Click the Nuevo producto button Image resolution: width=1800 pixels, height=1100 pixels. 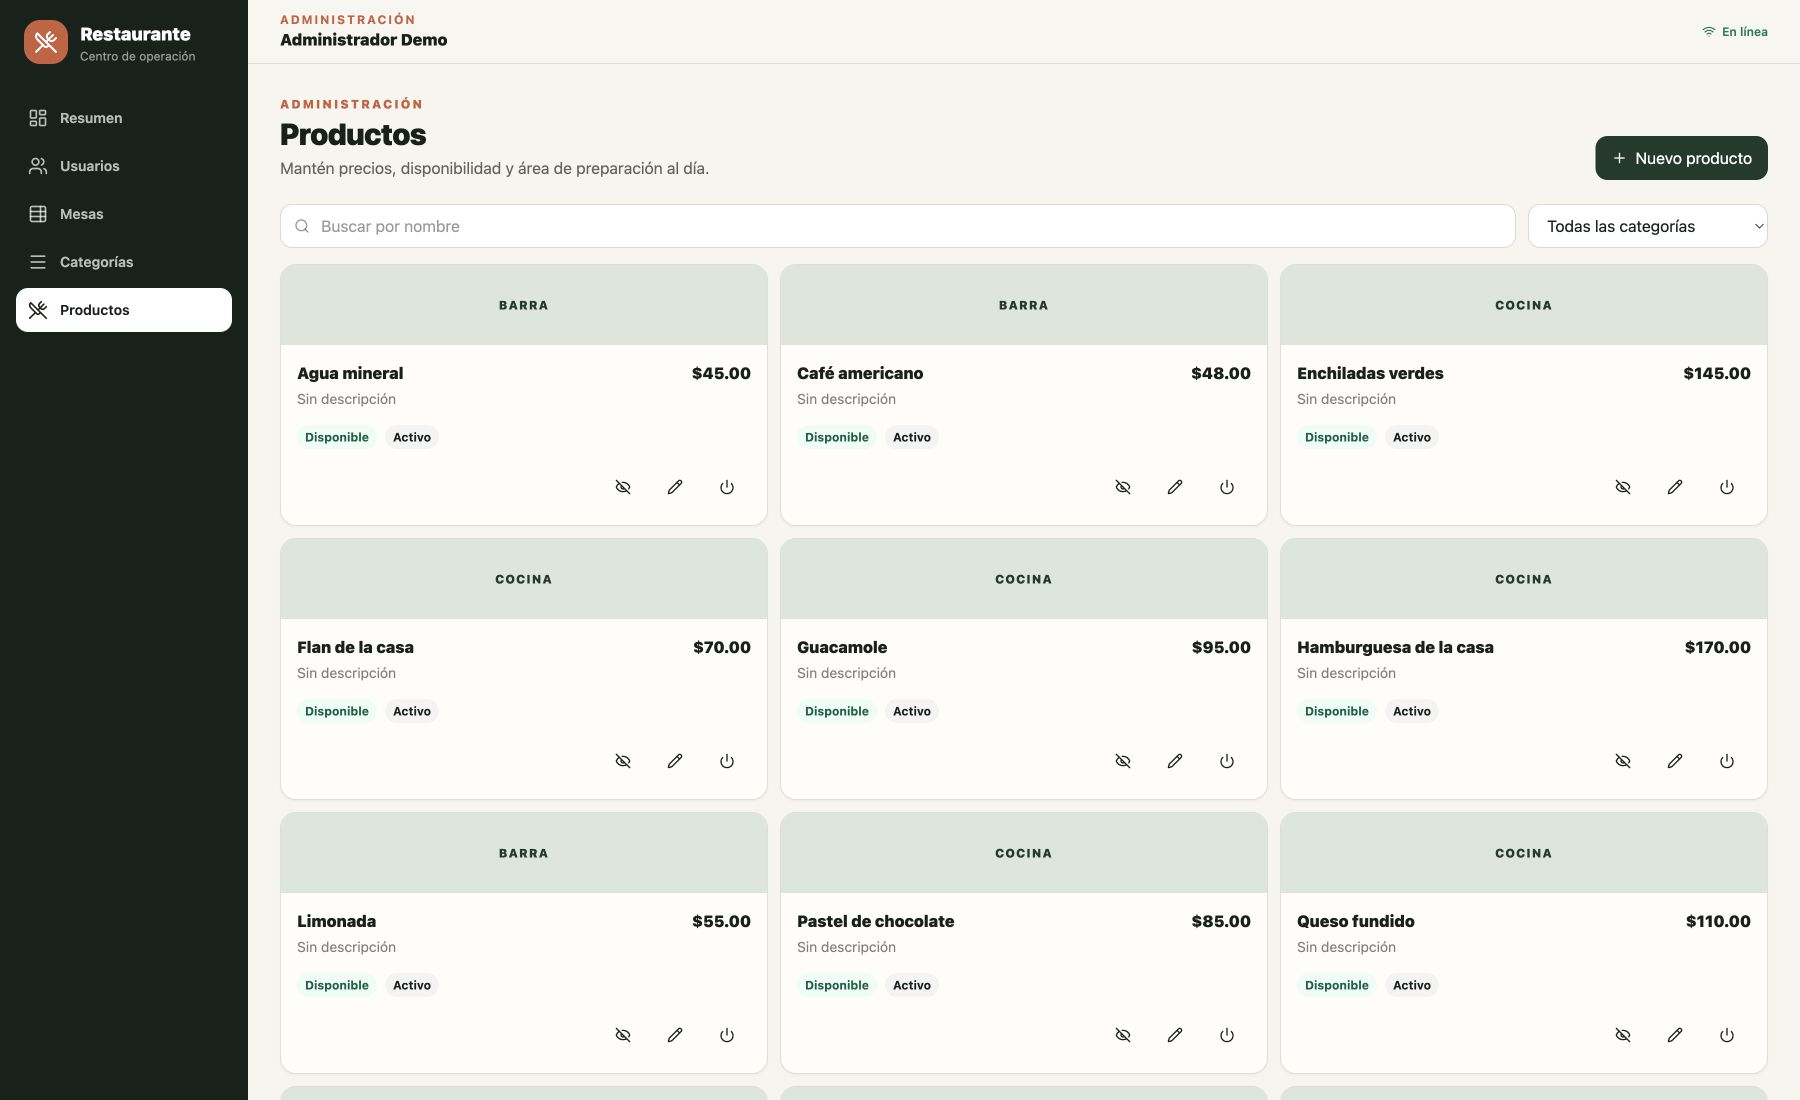click(x=1681, y=158)
